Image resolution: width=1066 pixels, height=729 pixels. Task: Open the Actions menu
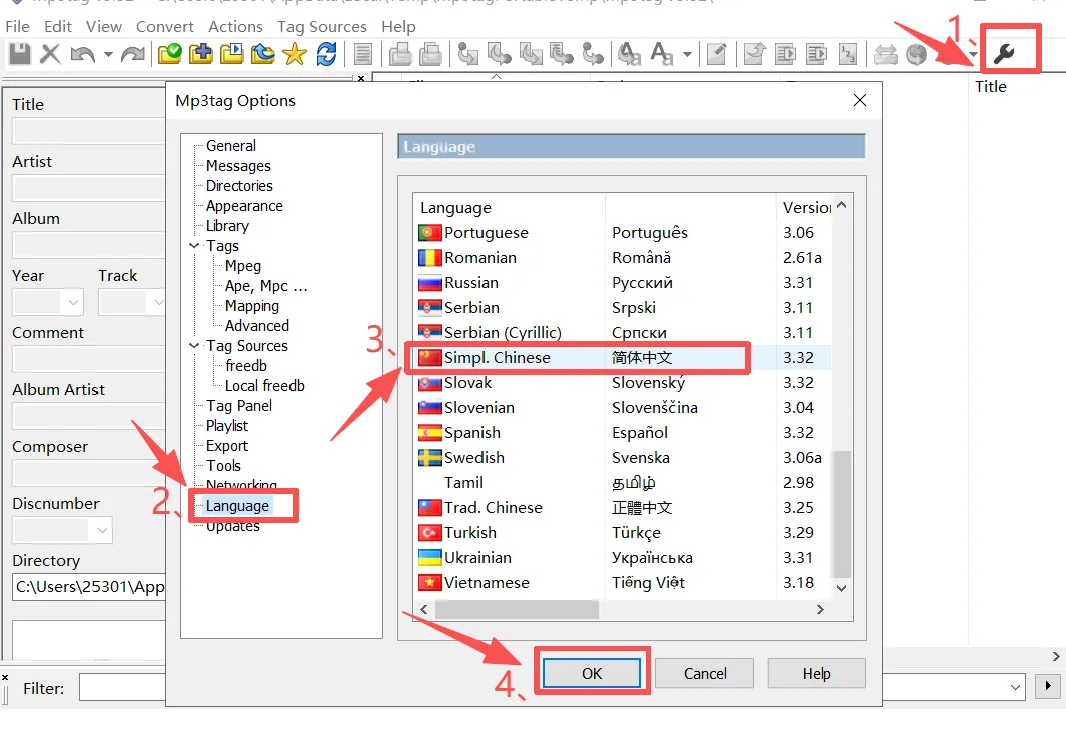click(x=235, y=27)
